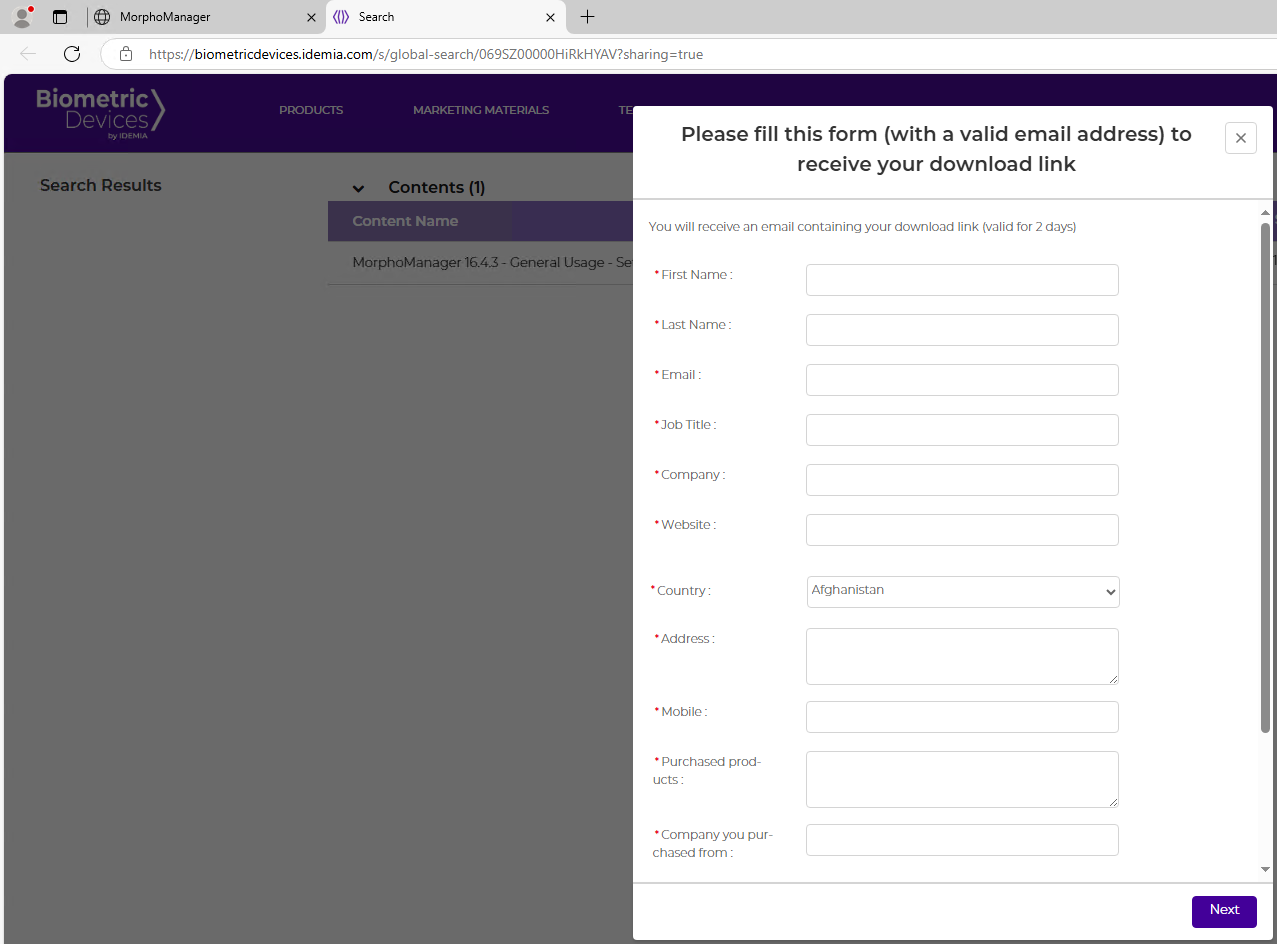
Task: Click the Content Name column header
Action: click(405, 221)
